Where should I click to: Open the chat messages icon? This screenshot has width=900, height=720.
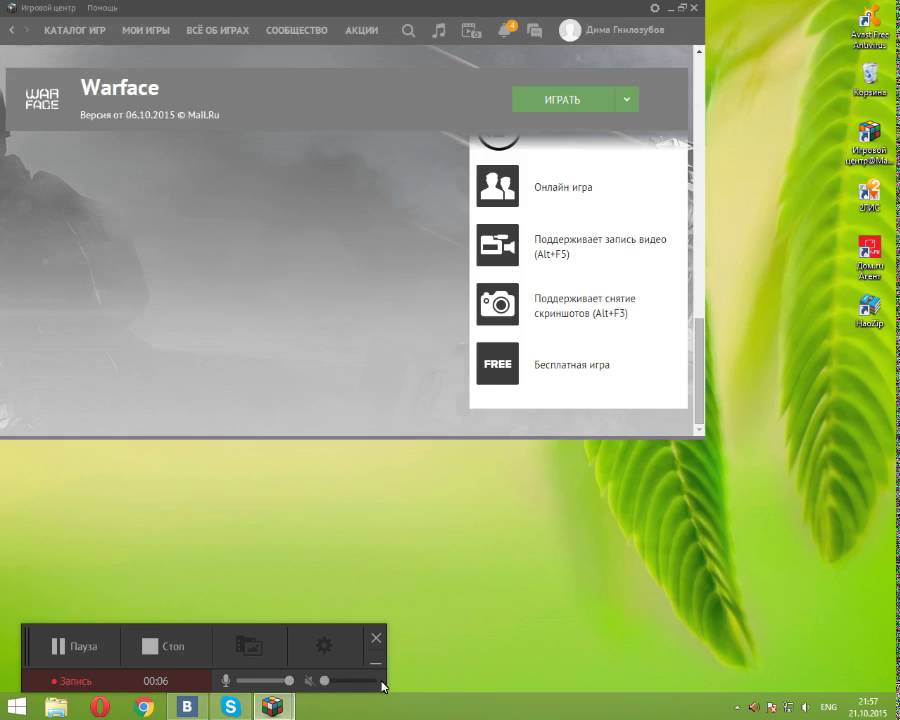[x=534, y=30]
